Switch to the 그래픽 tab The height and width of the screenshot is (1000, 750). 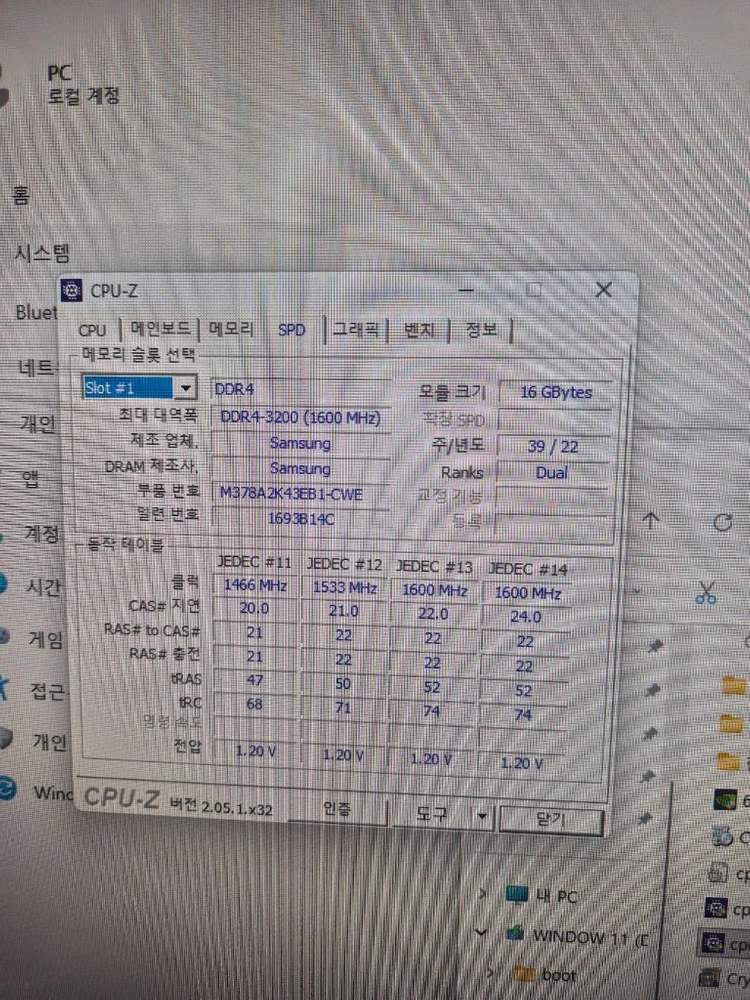click(x=356, y=329)
